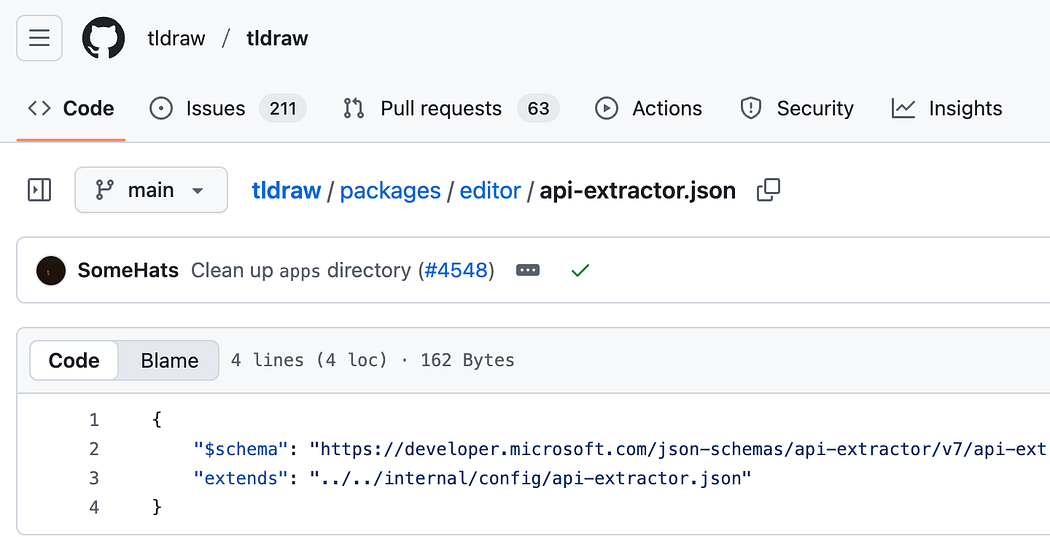Screen dimensions: 1050x537
Task: Click the "../../internal/config/api-extractor.json" value
Action: click(x=530, y=478)
